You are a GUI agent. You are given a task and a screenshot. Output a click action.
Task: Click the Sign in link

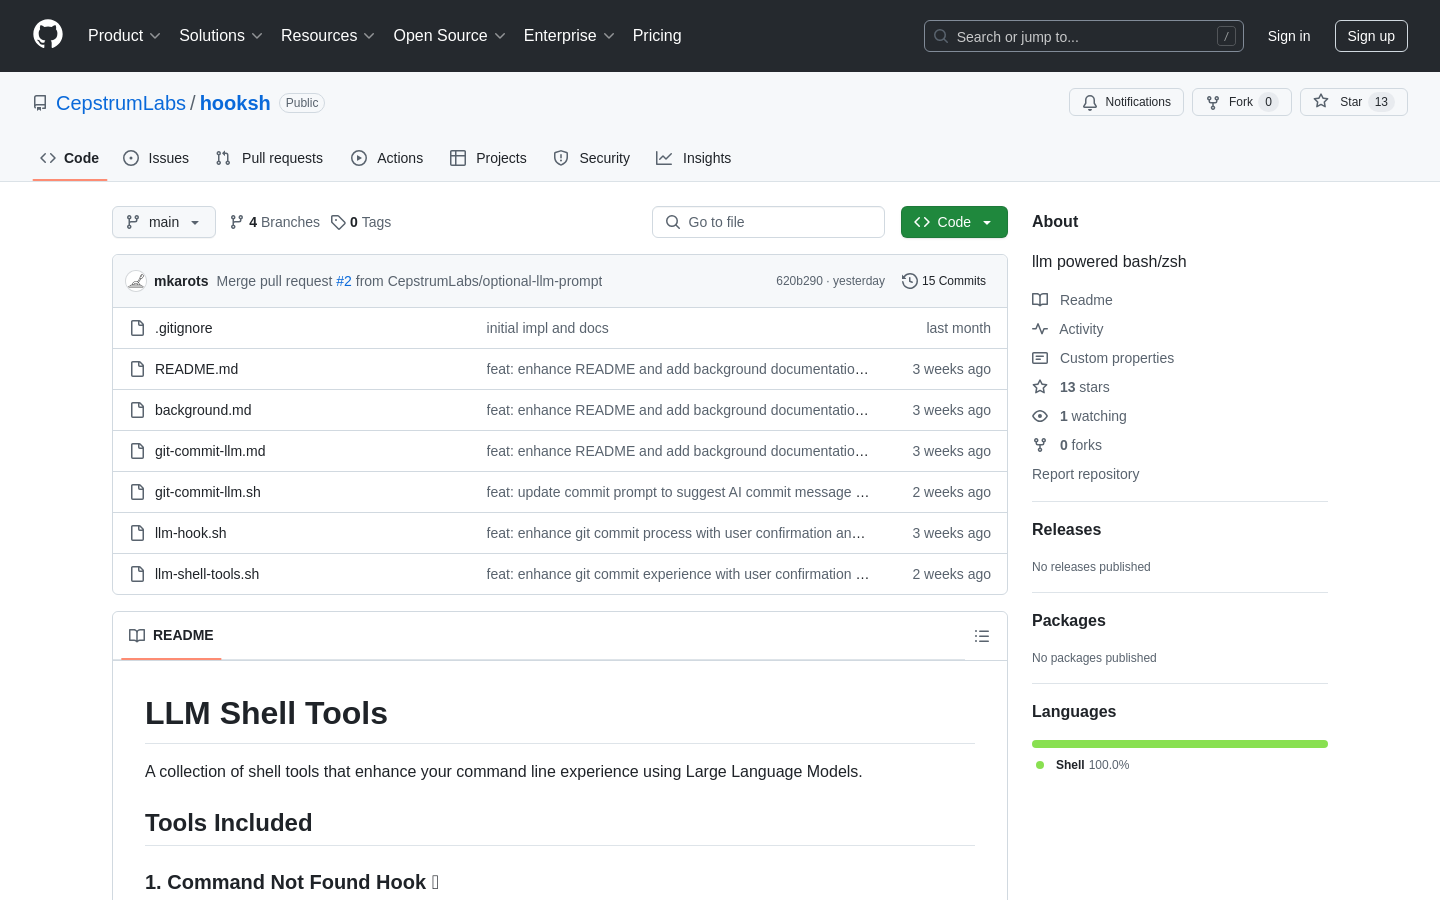point(1289,36)
